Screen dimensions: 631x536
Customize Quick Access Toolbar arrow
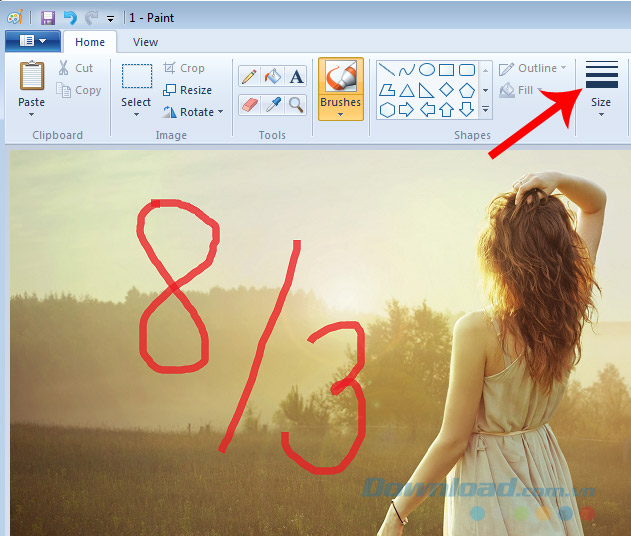(109, 18)
